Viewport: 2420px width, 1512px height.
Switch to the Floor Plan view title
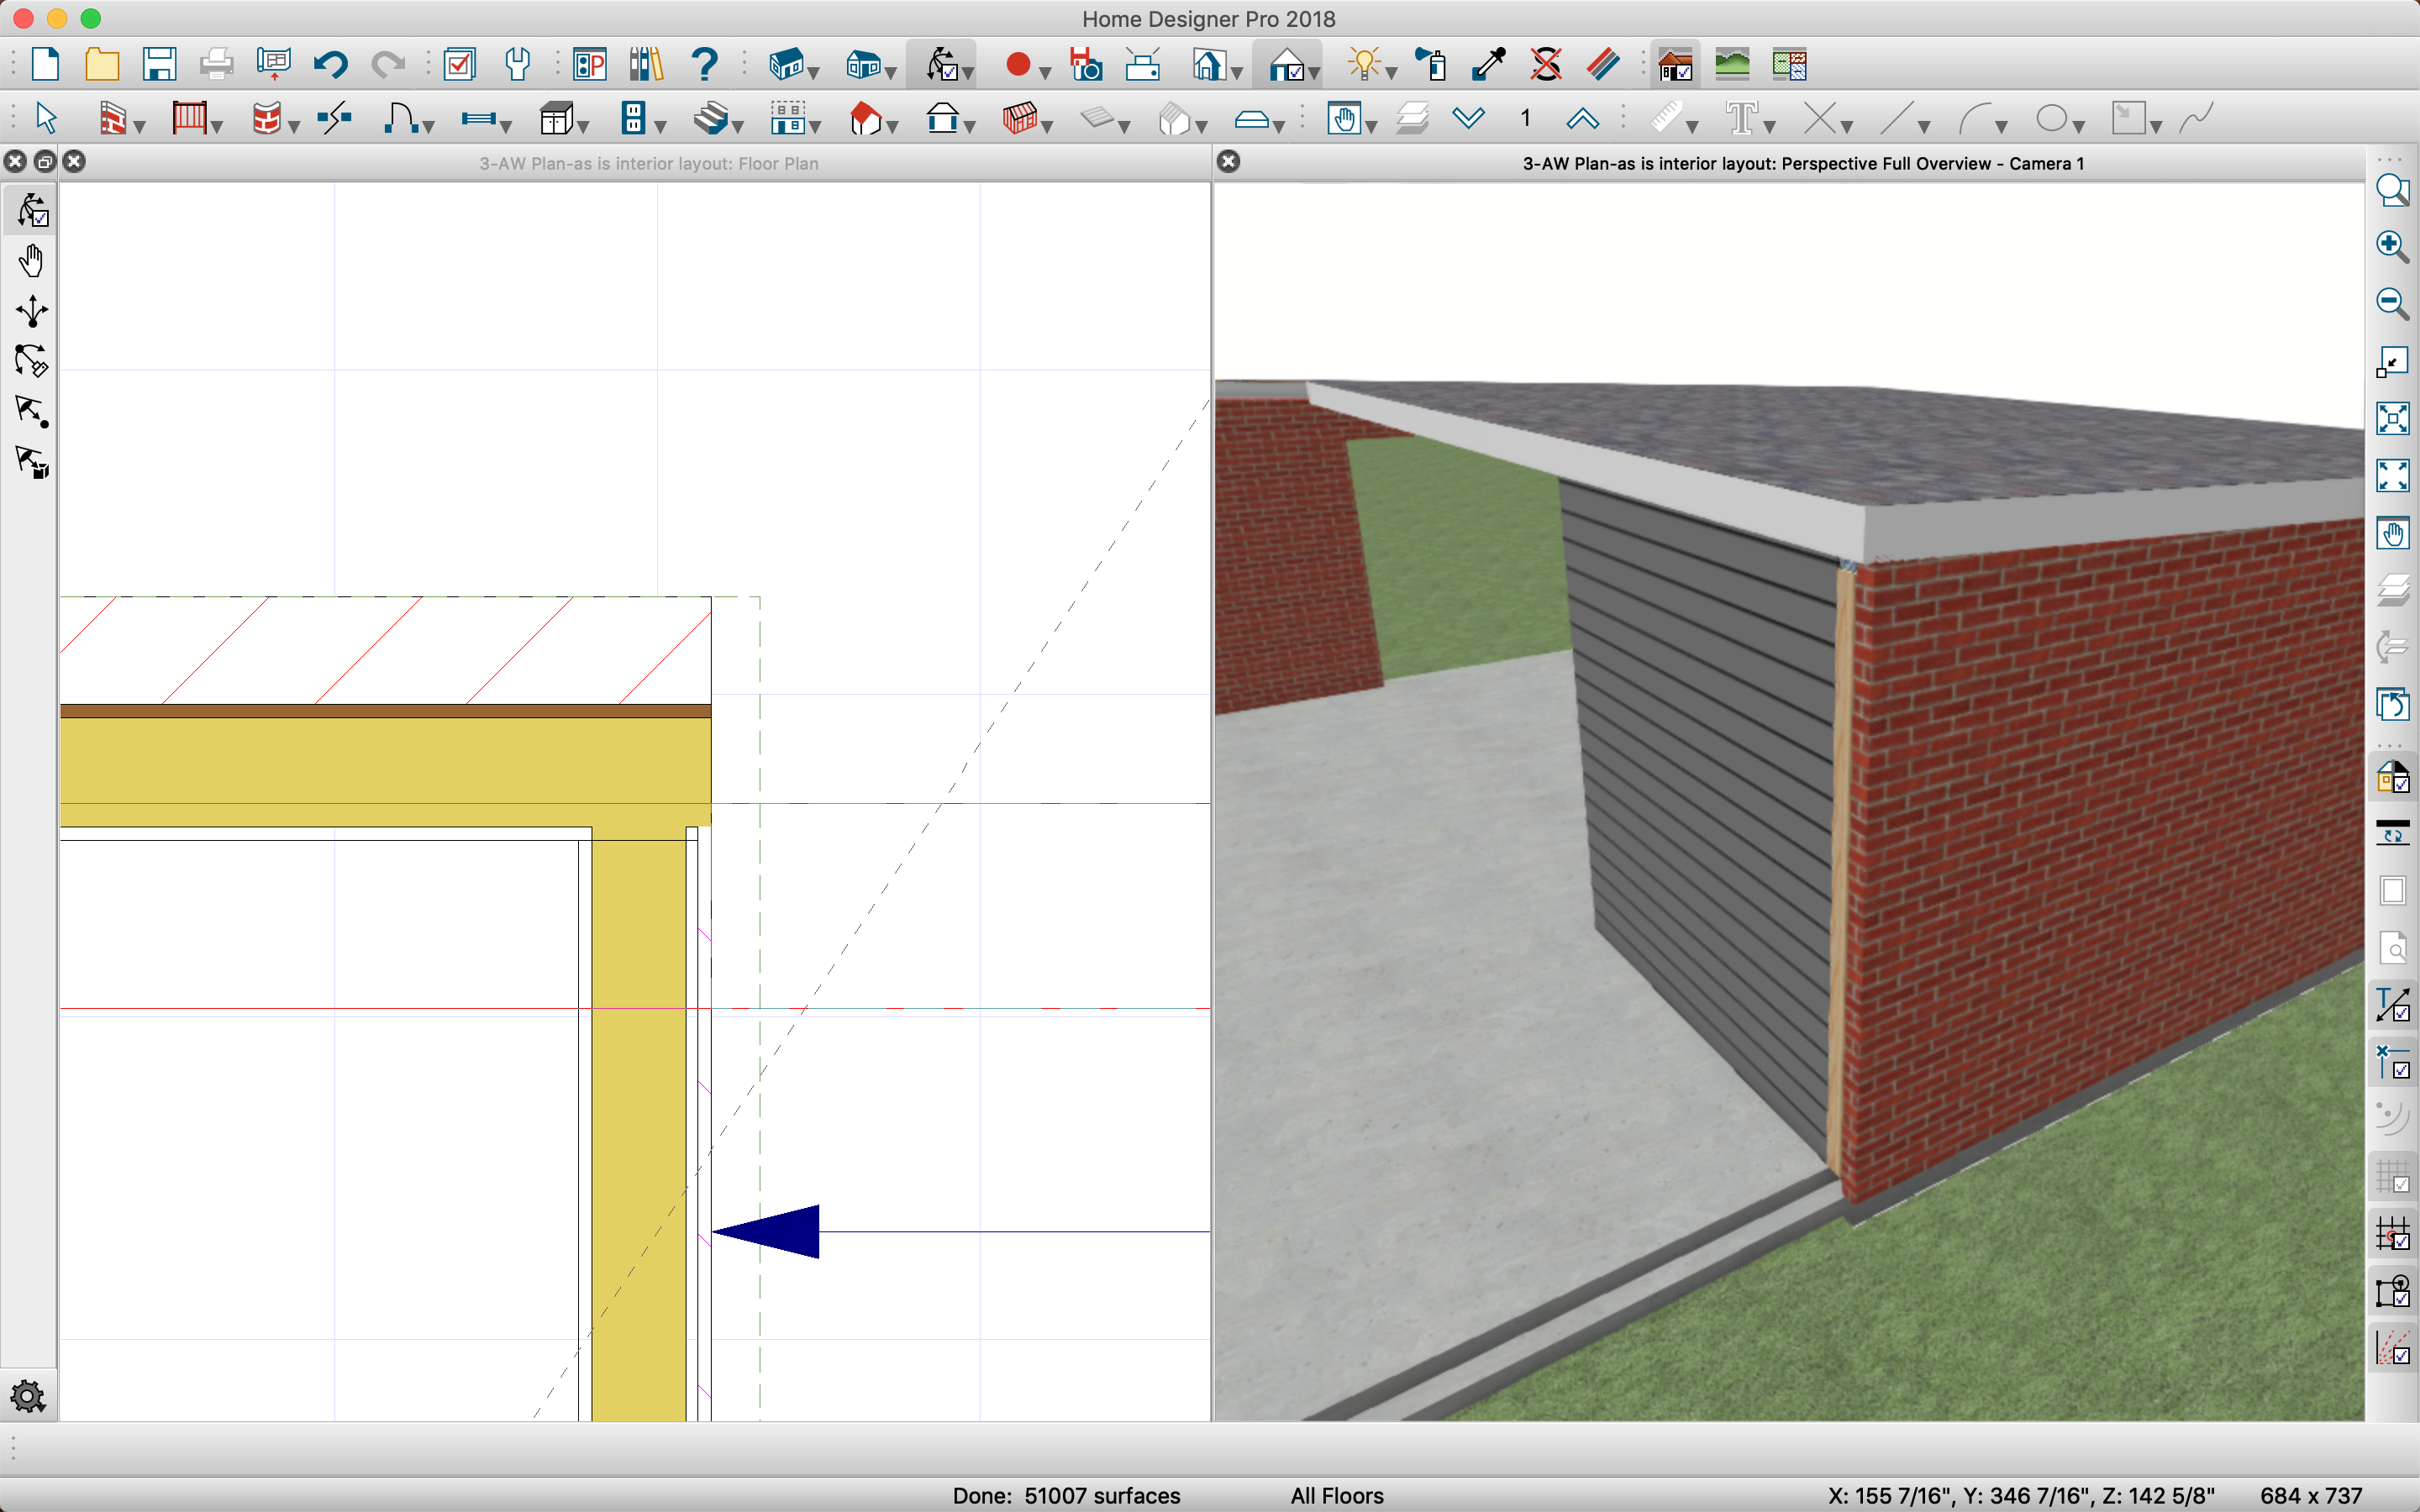pyautogui.click(x=648, y=163)
